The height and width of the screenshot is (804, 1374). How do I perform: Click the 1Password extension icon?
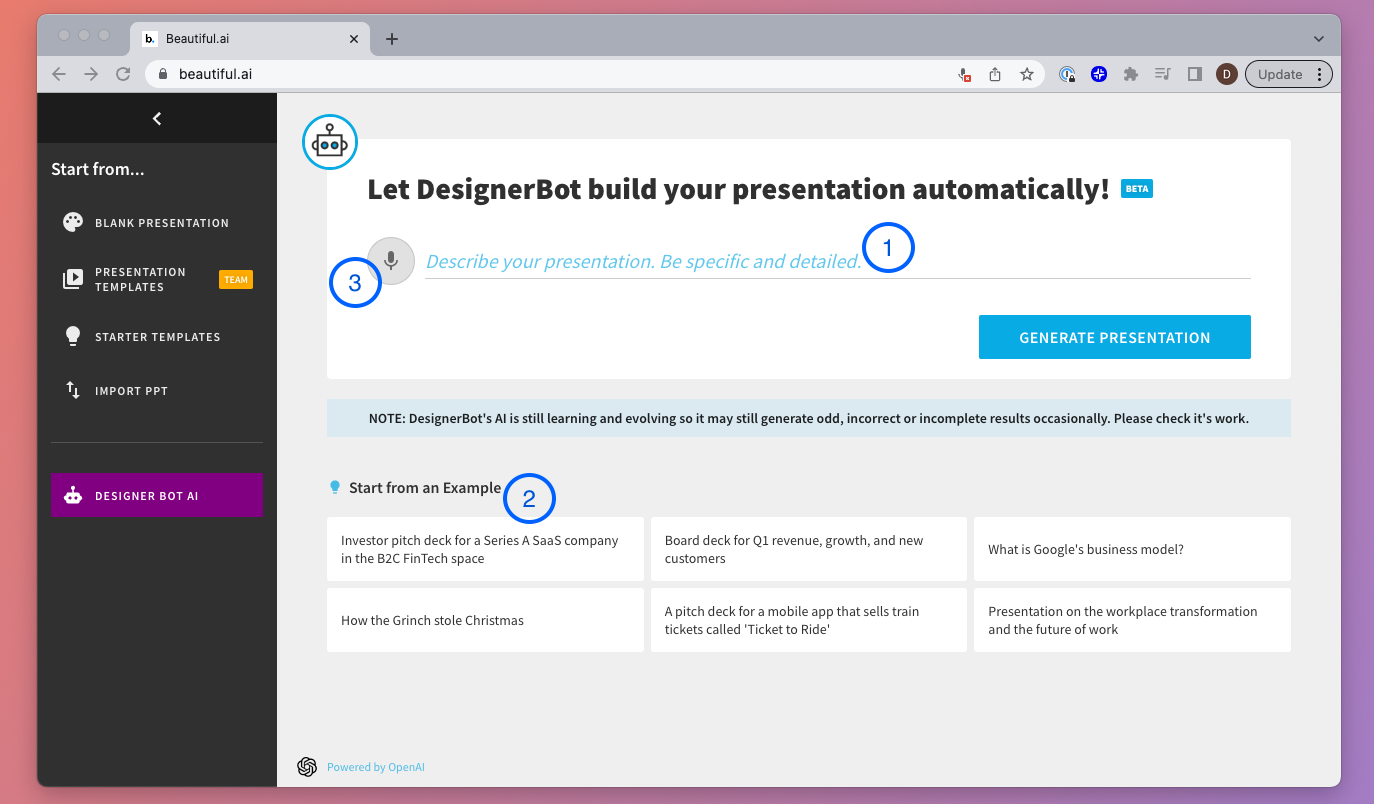pos(1067,74)
